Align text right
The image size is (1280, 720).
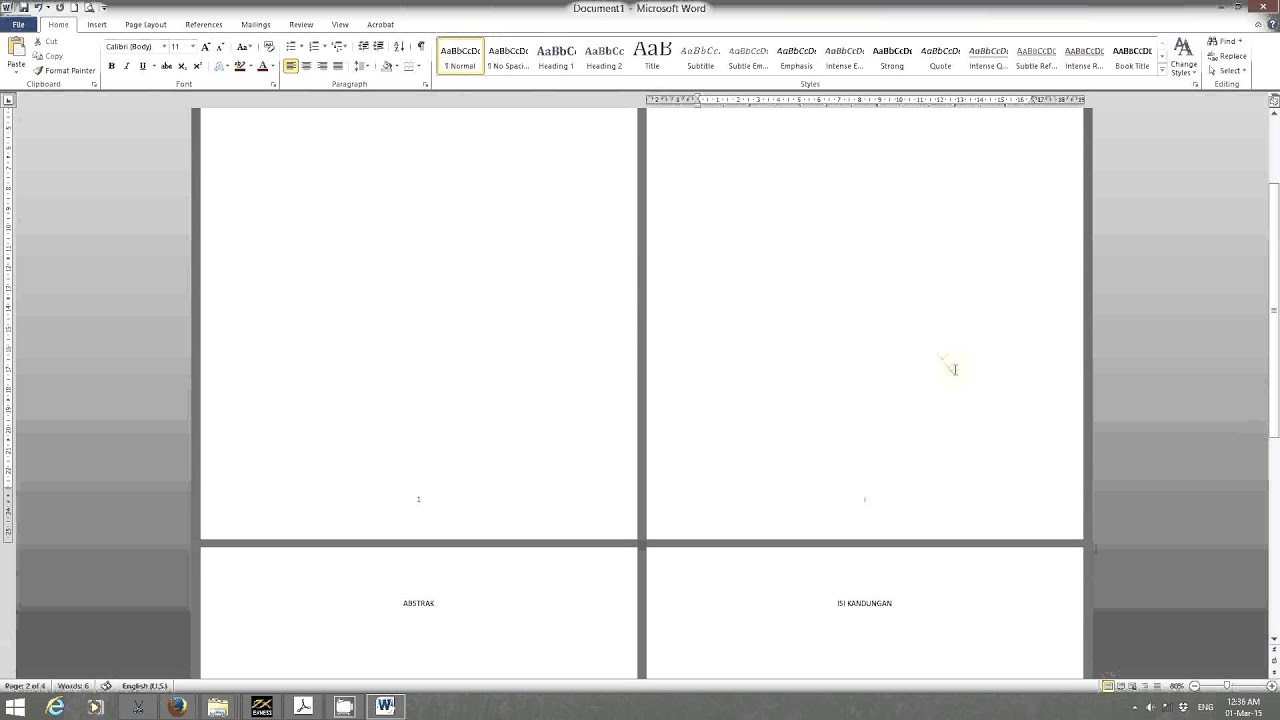point(322,66)
